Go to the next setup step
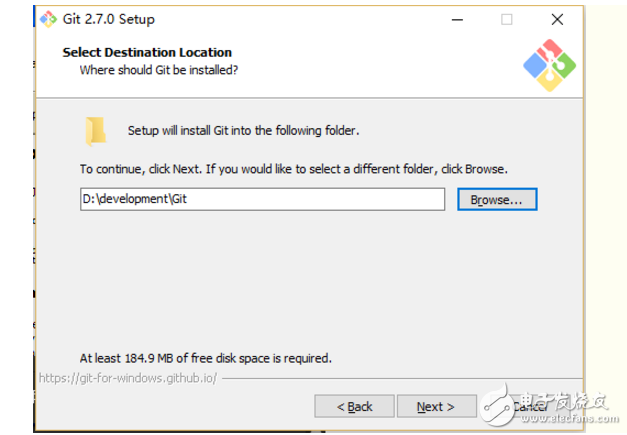Image resolution: width=627 pixels, height=435 pixels. (436, 406)
